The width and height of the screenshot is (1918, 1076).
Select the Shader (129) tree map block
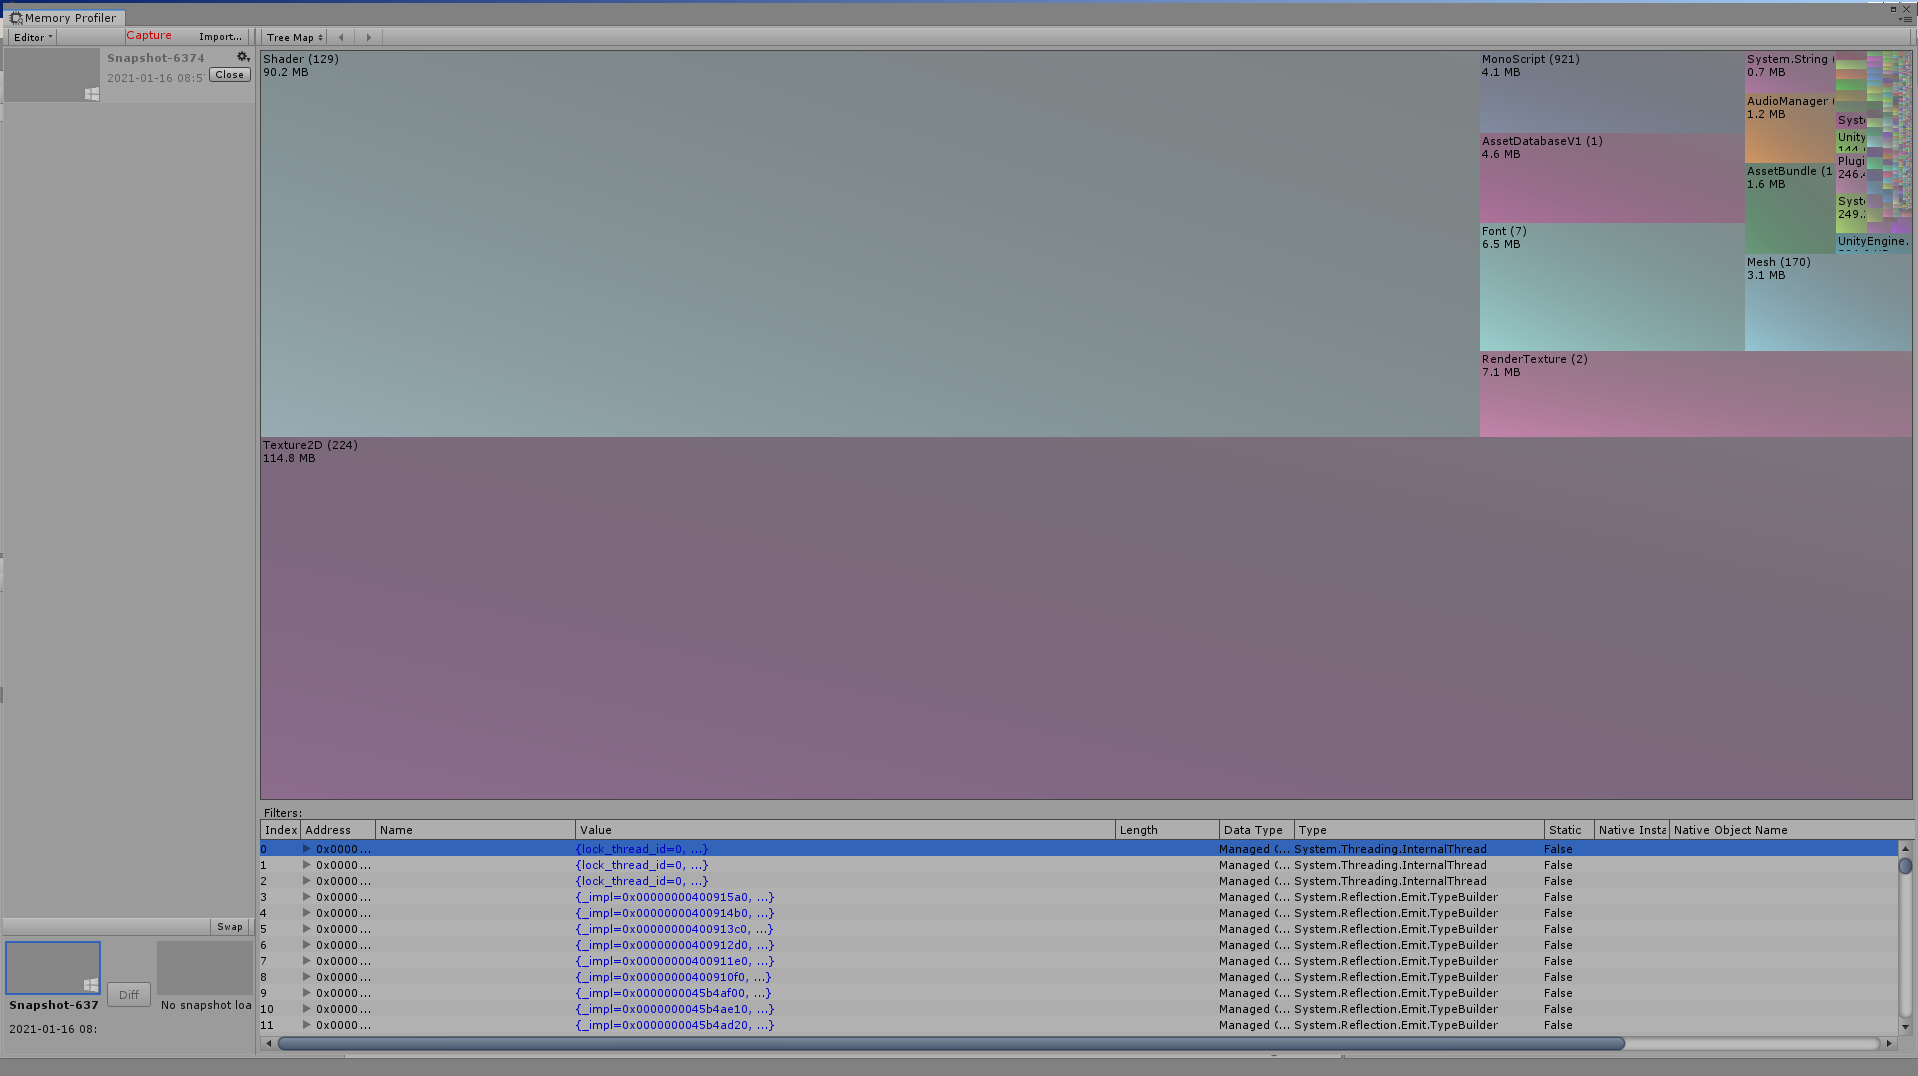point(870,244)
